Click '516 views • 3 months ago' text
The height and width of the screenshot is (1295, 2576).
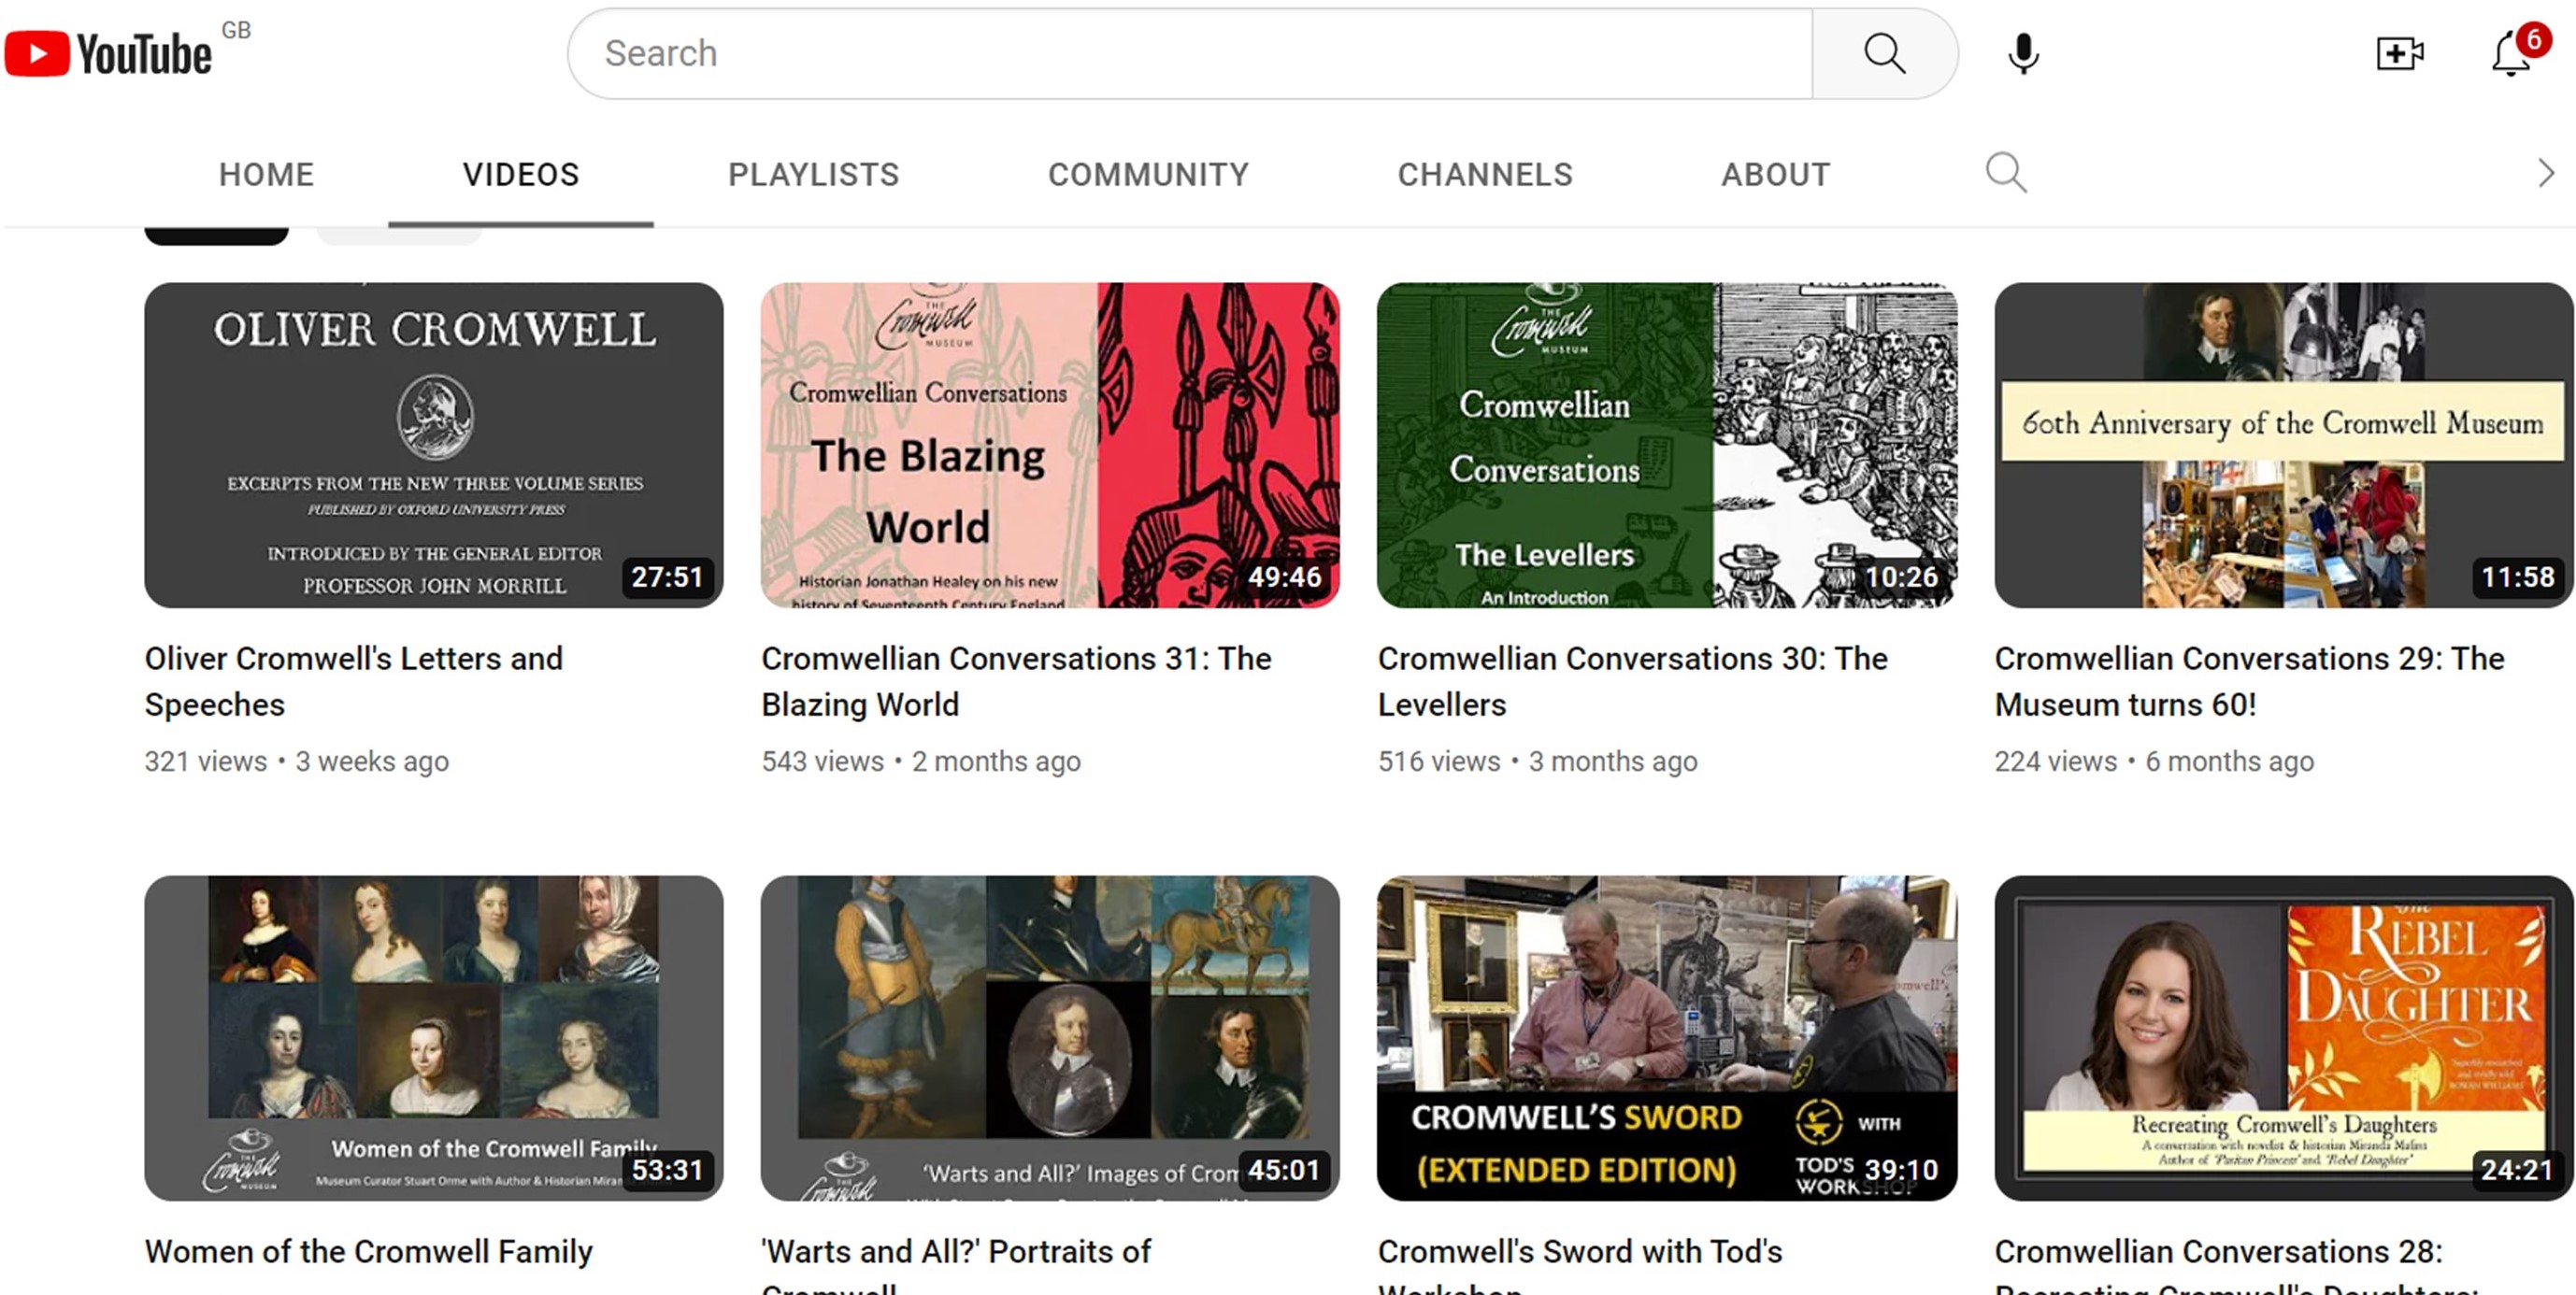1538,762
